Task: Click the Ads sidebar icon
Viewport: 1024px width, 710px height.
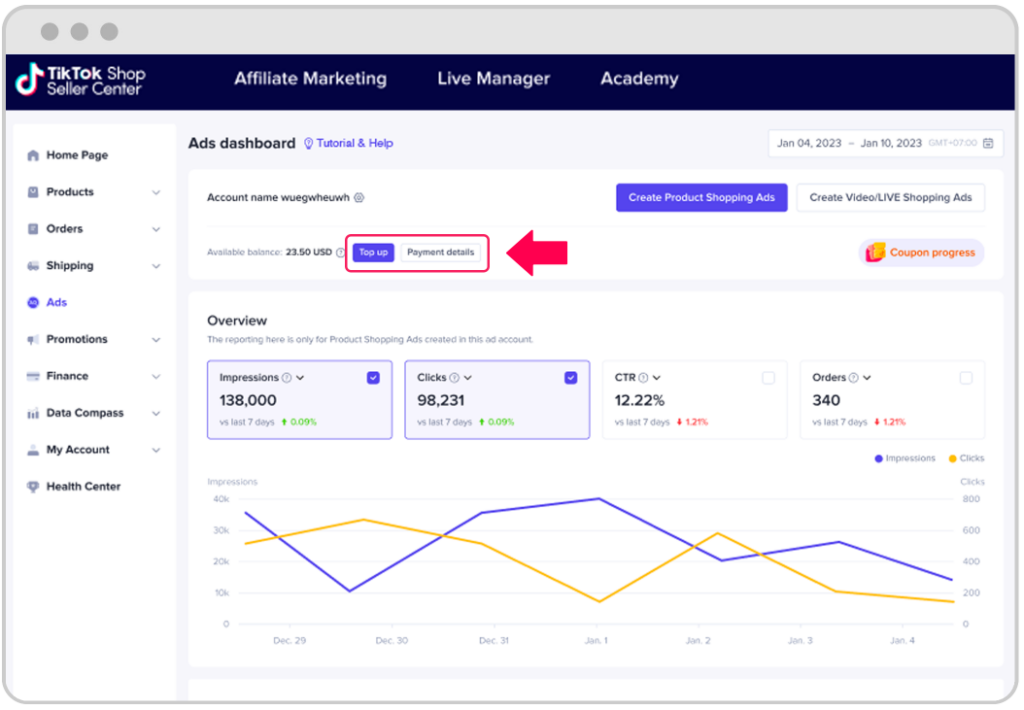Action: (x=33, y=302)
